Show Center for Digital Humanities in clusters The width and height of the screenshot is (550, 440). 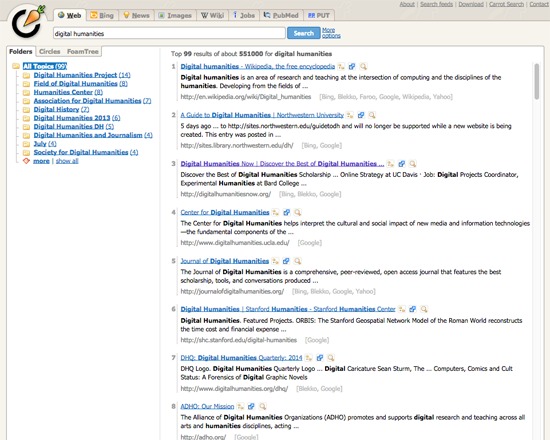(x=275, y=212)
